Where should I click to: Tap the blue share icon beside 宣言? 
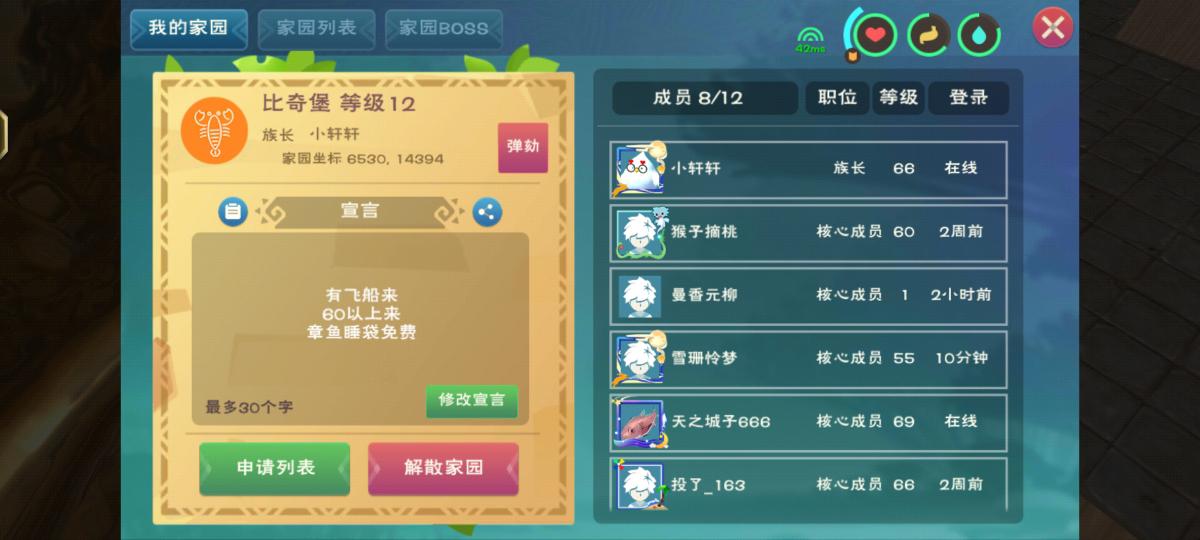point(487,212)
